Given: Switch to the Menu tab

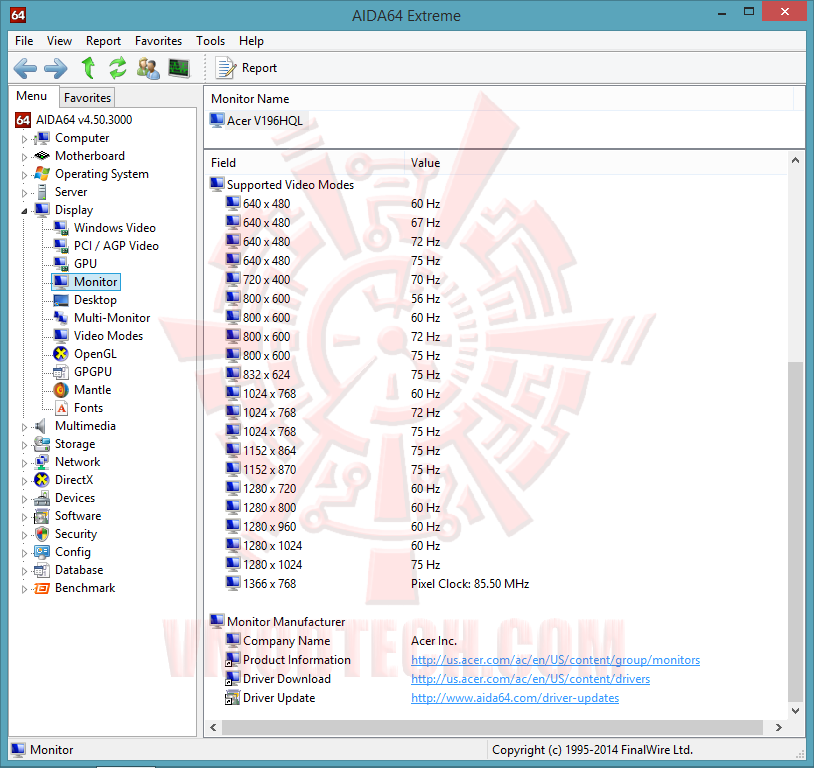Looking at the screenshot, I should coord(32,96).
